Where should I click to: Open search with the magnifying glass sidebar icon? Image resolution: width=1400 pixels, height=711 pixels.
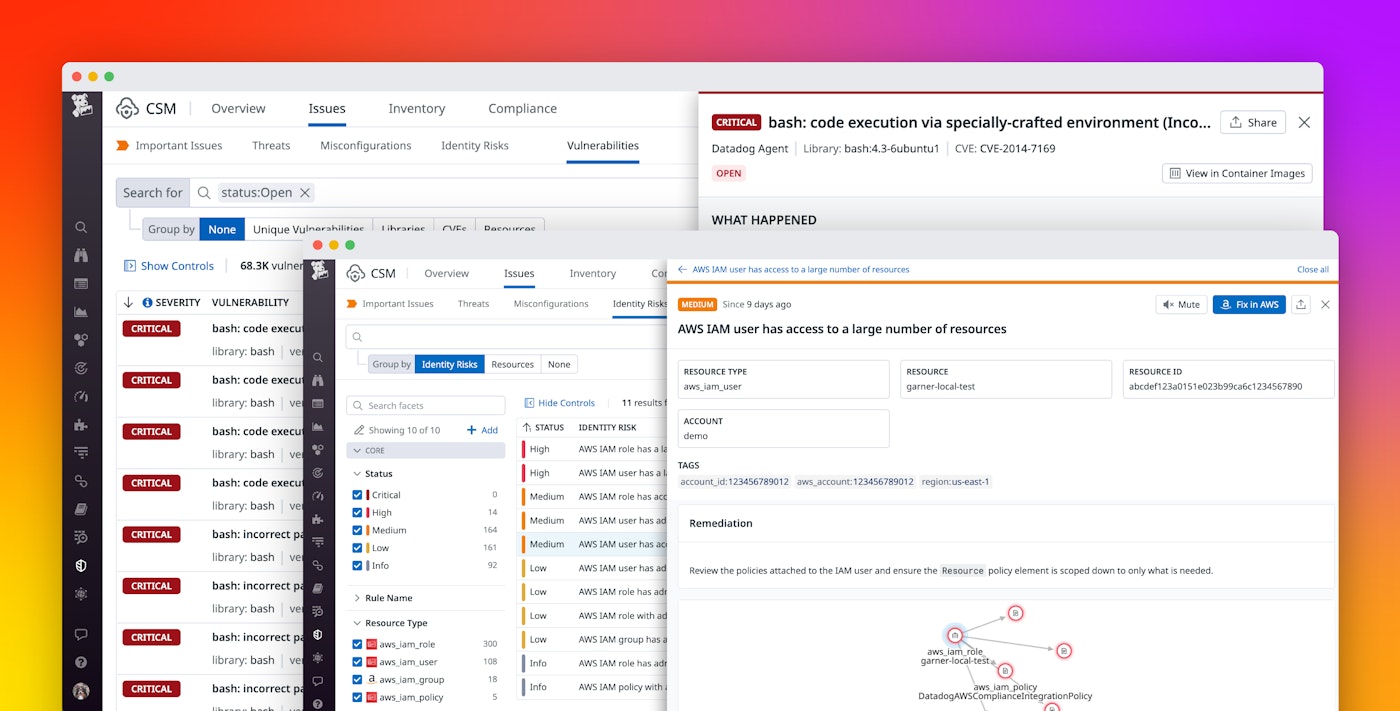pos(81,227)
